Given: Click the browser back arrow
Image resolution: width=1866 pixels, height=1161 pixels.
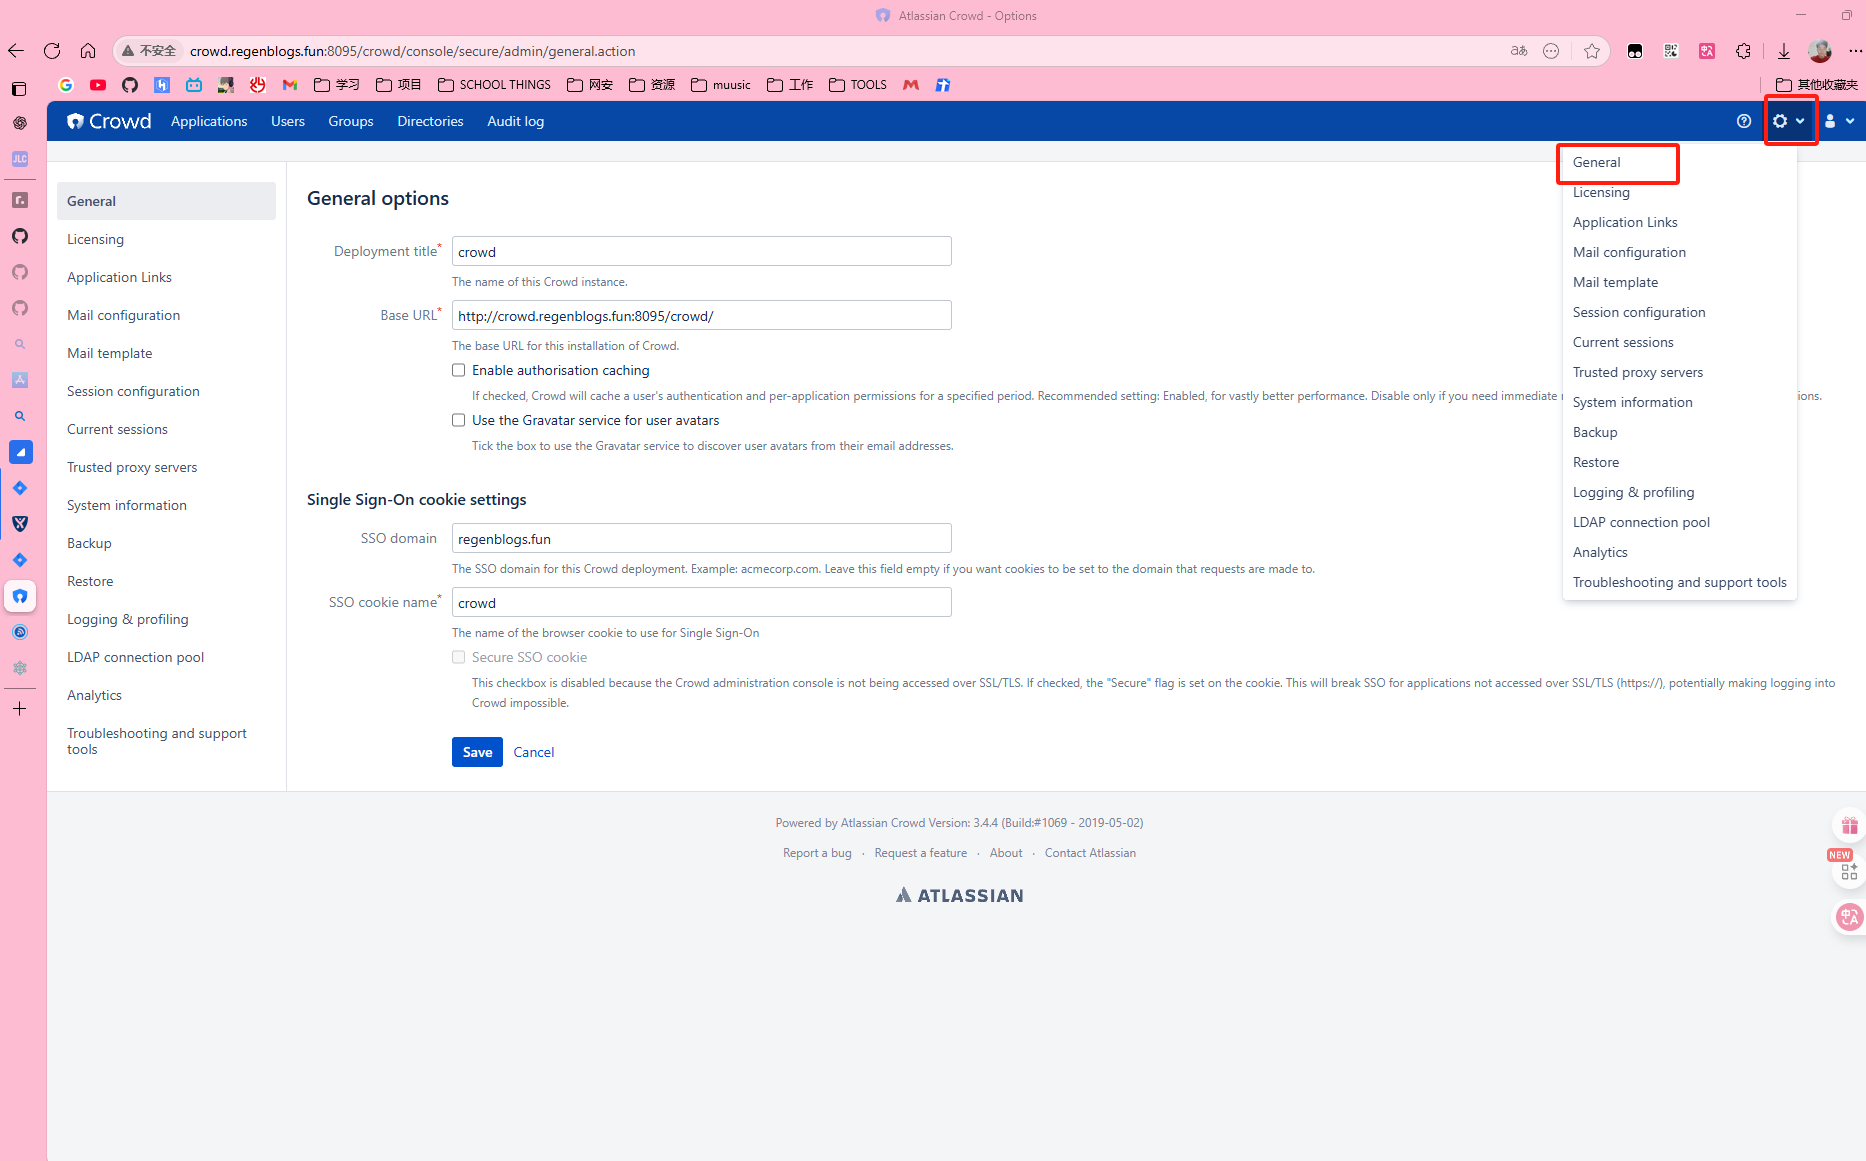Looking at the screenshot, I should click(x=16, y=51).
